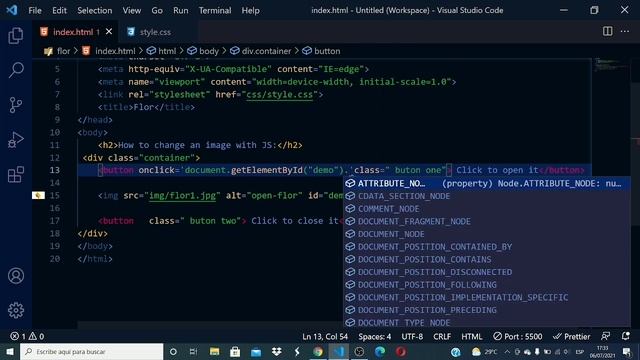
Task: Click the Prettier status bar item
Action: coord(571,336)
